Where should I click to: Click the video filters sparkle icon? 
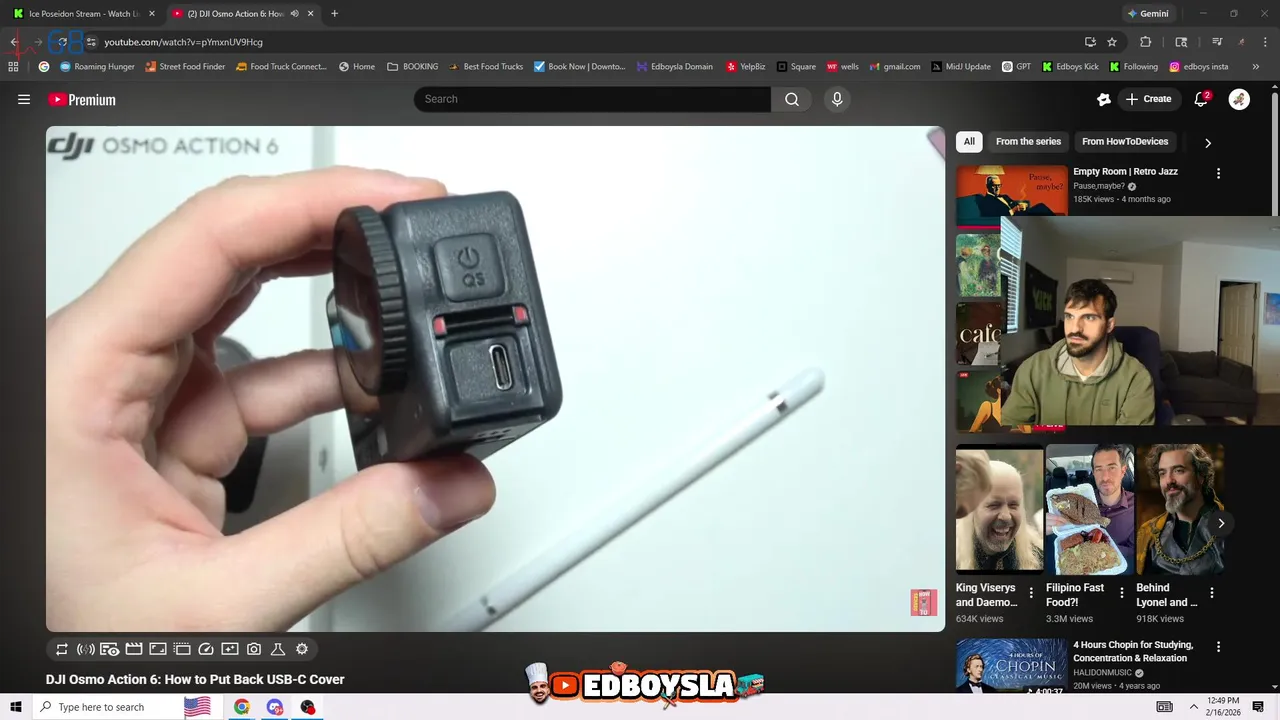pyautogui.click(x=230, y=649)
